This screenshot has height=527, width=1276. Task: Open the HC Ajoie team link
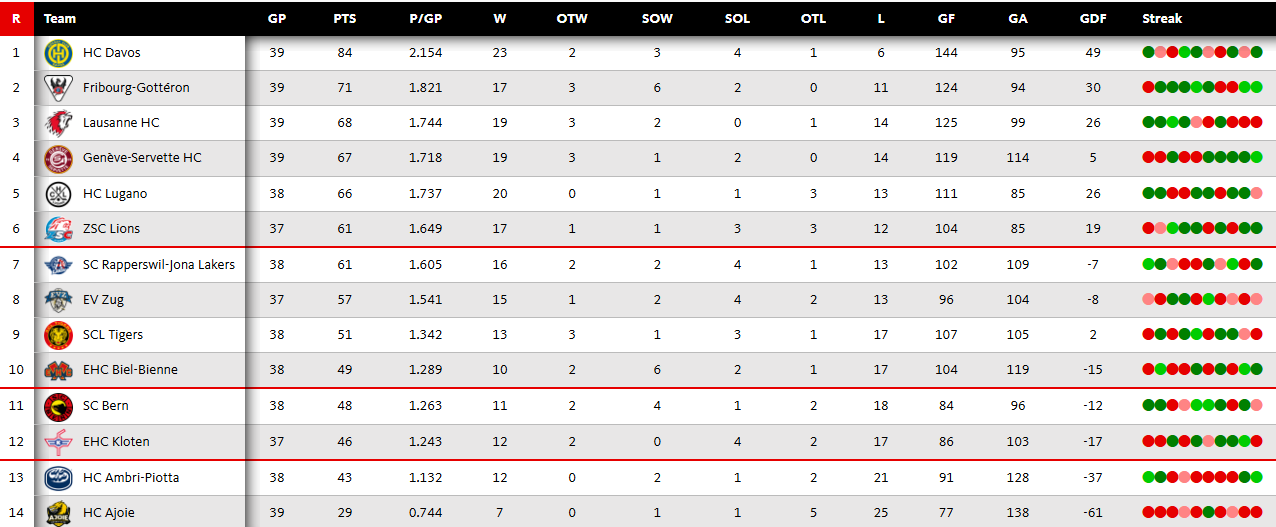coord(108,513)
